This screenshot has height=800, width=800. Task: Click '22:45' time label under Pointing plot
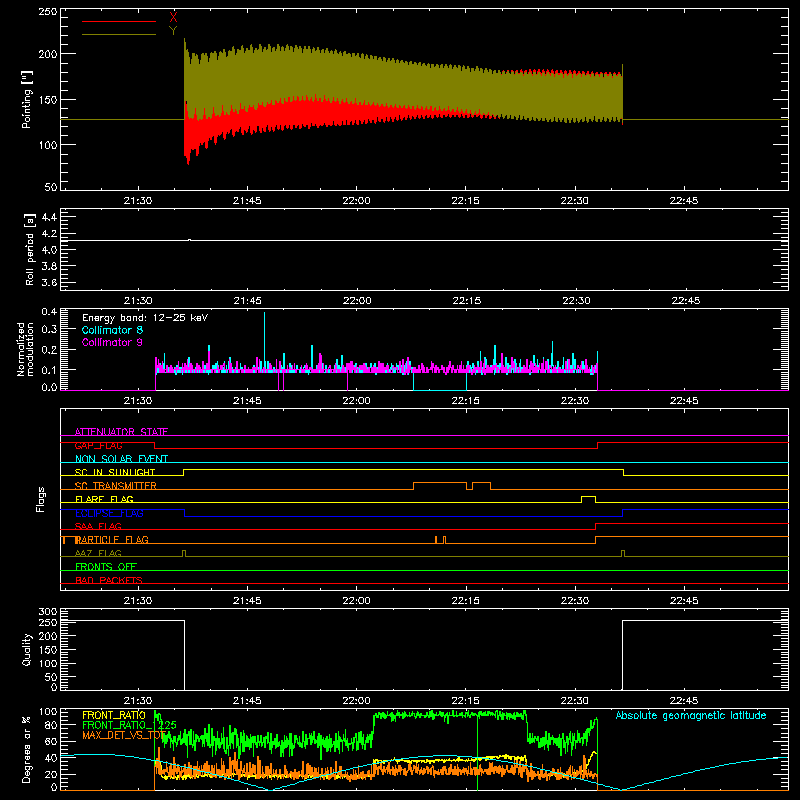(684, 201)
